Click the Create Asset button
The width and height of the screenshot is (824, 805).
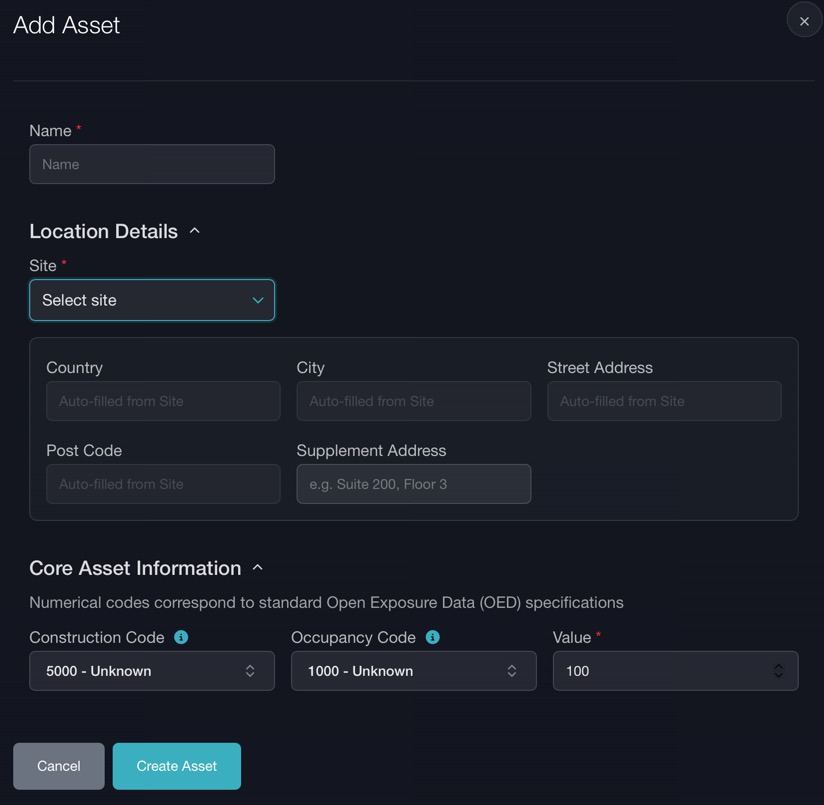[177, 766]
